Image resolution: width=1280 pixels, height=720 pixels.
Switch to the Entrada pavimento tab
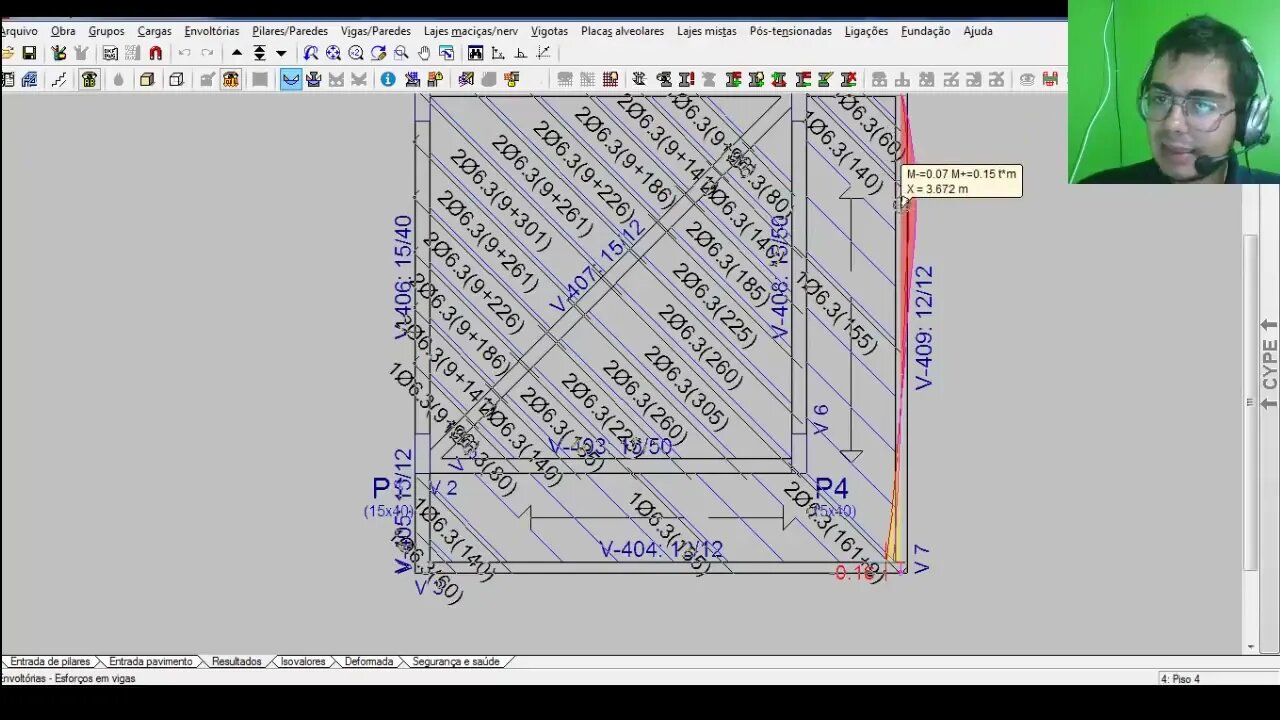coord(151,661)
